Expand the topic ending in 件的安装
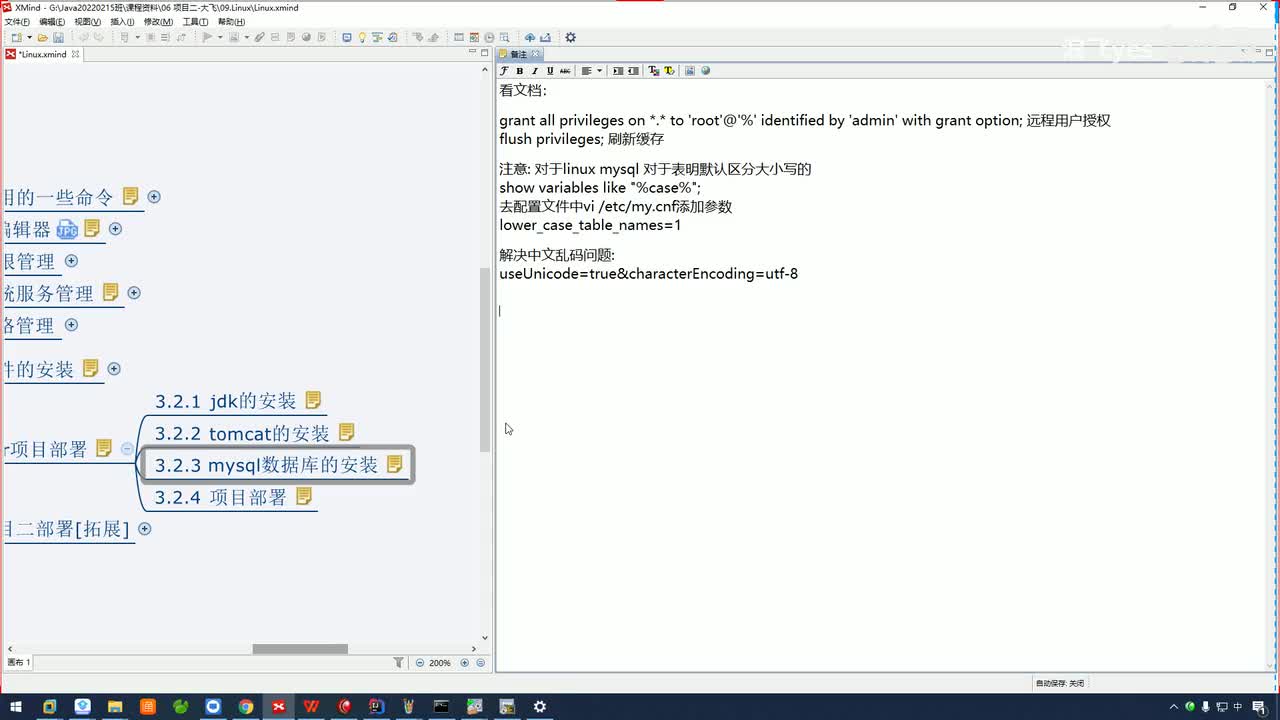This screenshot has height=720, width=1280. tap(114, 369)
